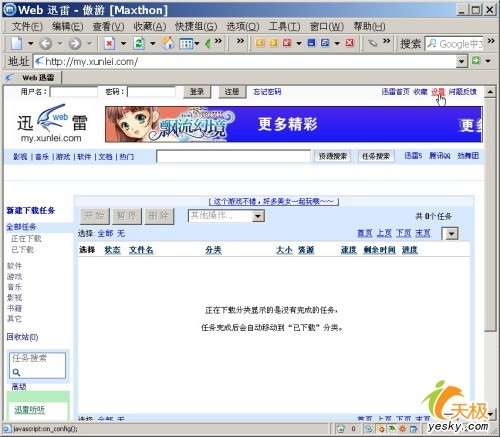Click the 任务搜索 button
Screen dimensions: 500x437
coord(376,156)
